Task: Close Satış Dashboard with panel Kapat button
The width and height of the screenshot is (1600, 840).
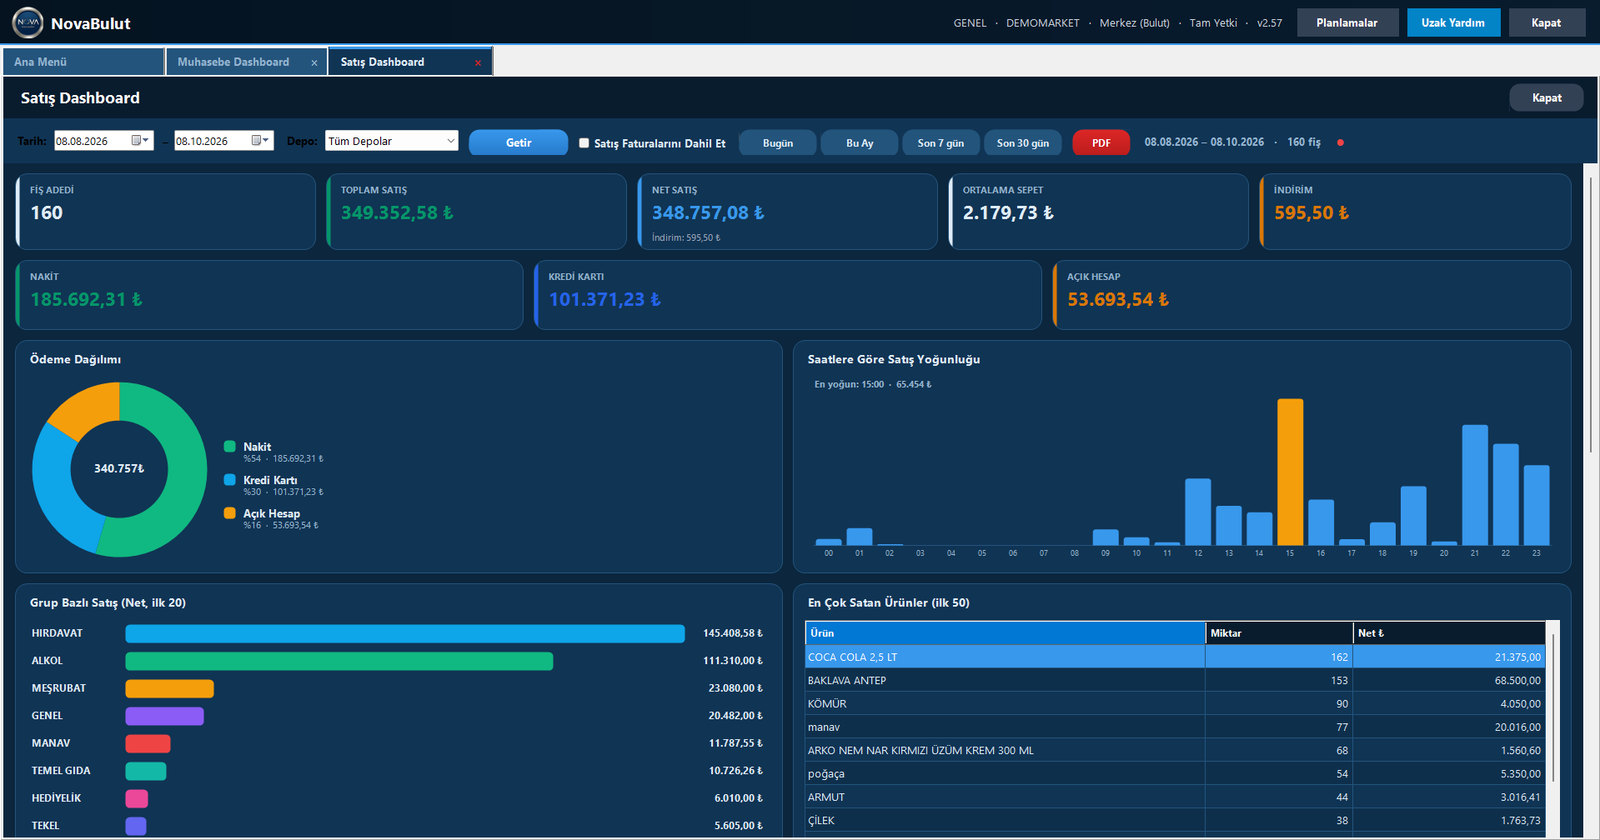Action: click(x=1547, y=97)
